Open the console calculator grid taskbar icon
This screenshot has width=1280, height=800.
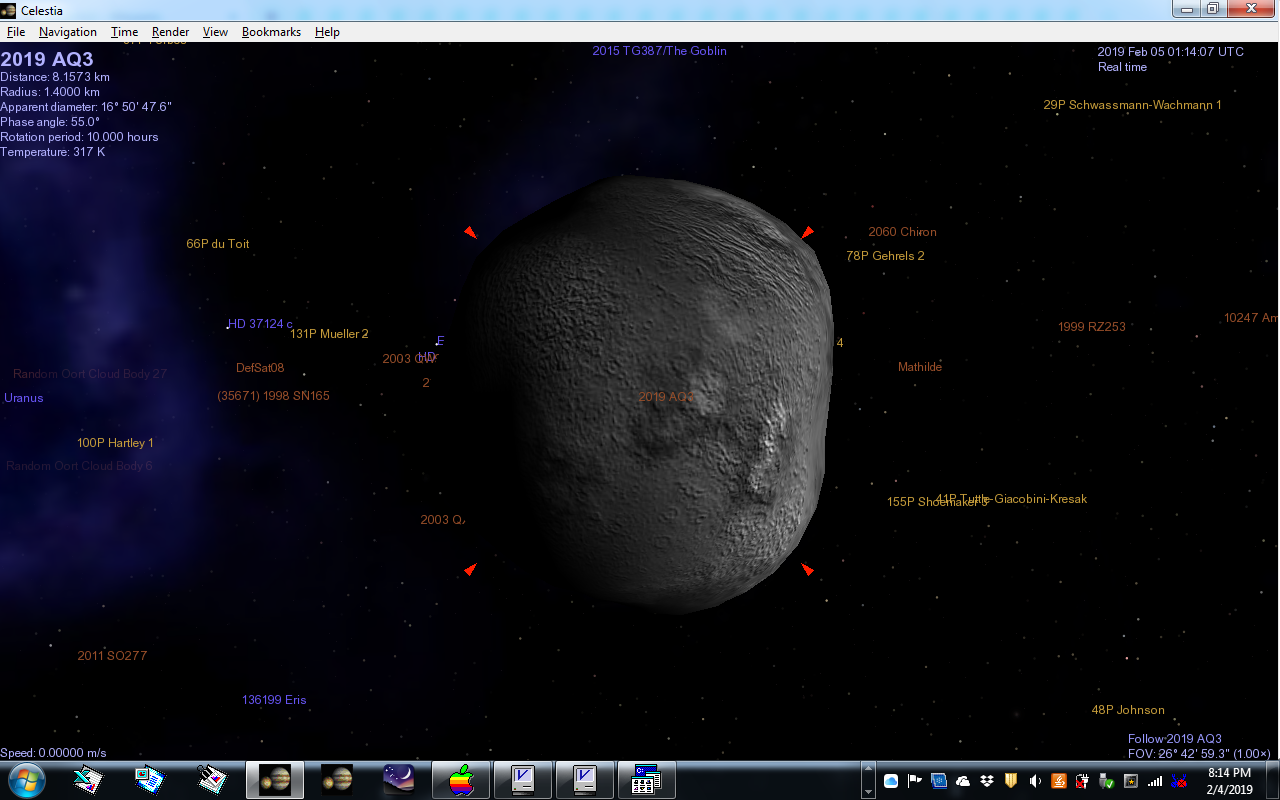pos(647,779)
